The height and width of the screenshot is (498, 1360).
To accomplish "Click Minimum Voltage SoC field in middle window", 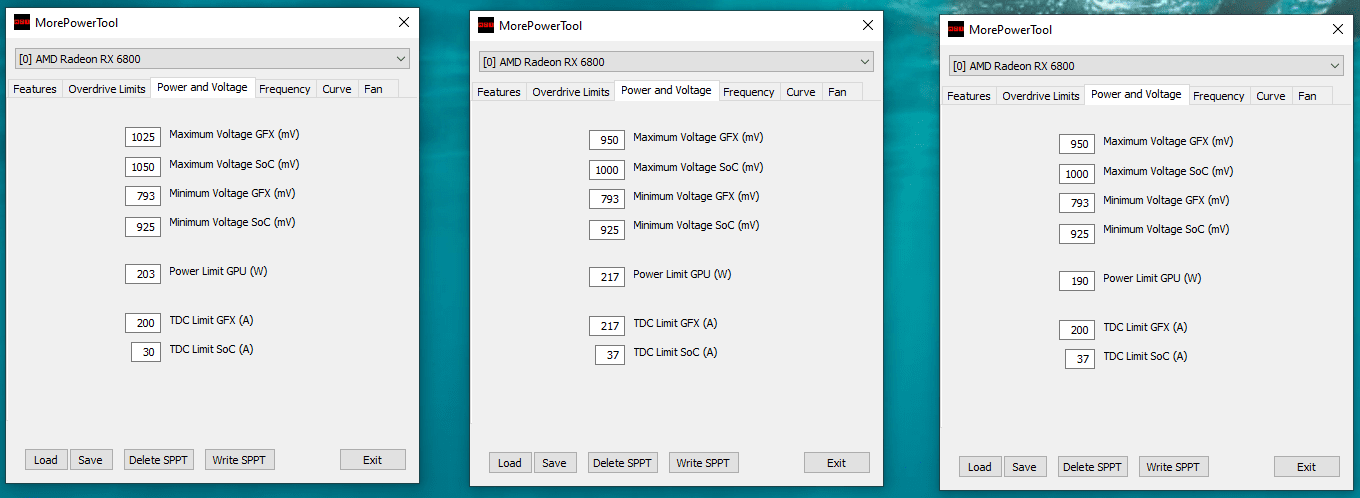I will pos(607,230).
